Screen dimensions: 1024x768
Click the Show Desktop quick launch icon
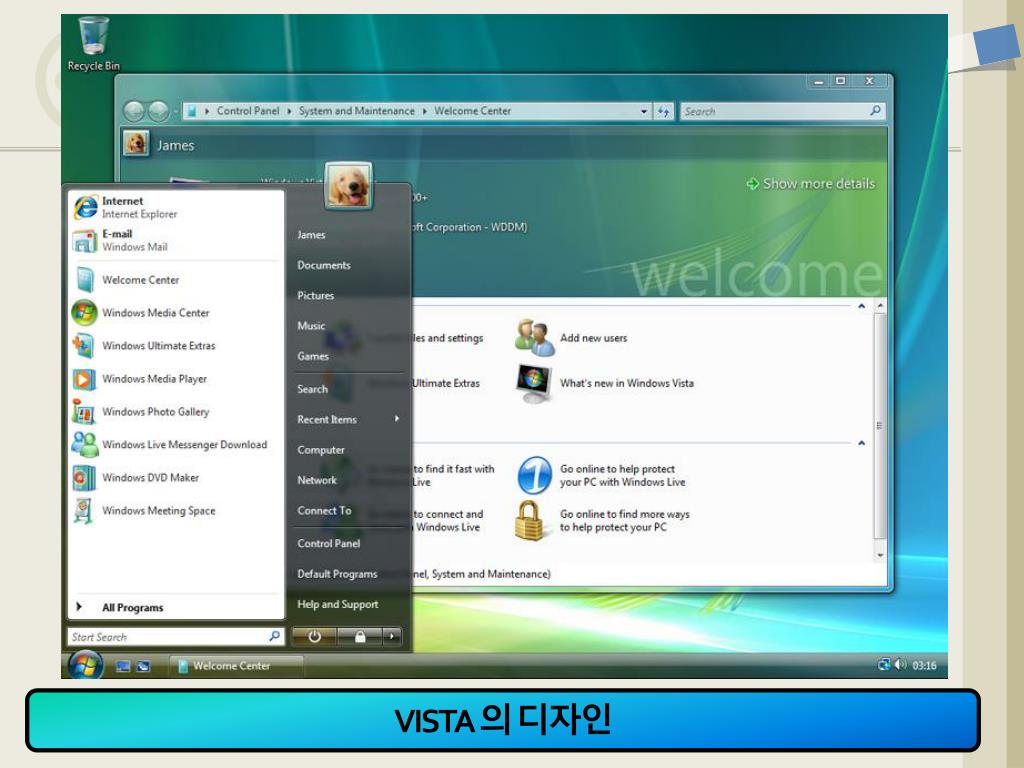[123, 666]
